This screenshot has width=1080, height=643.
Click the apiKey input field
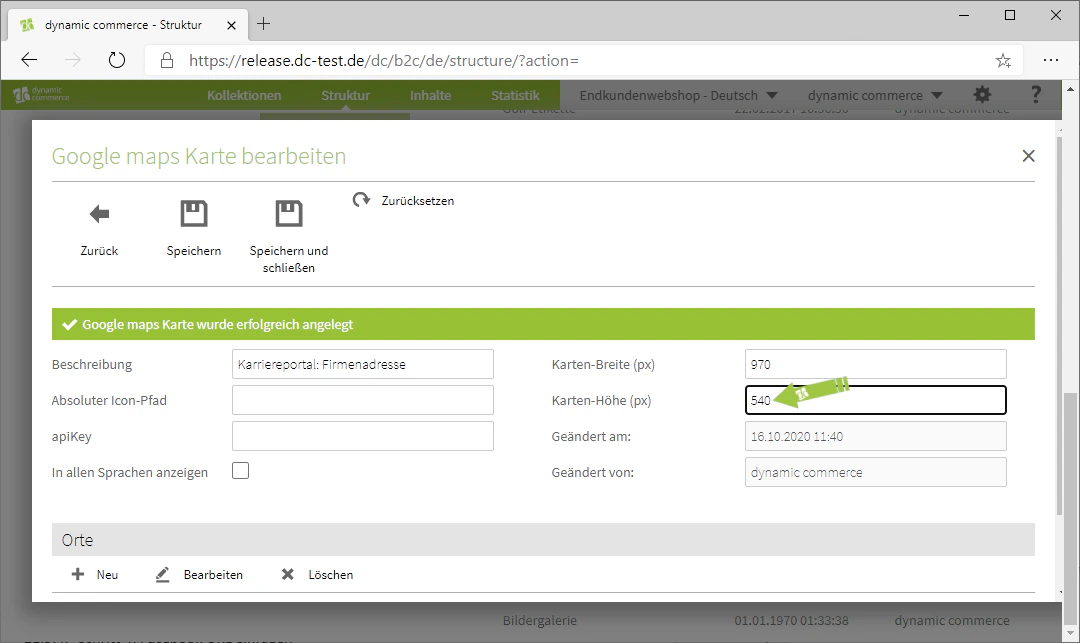363,436
